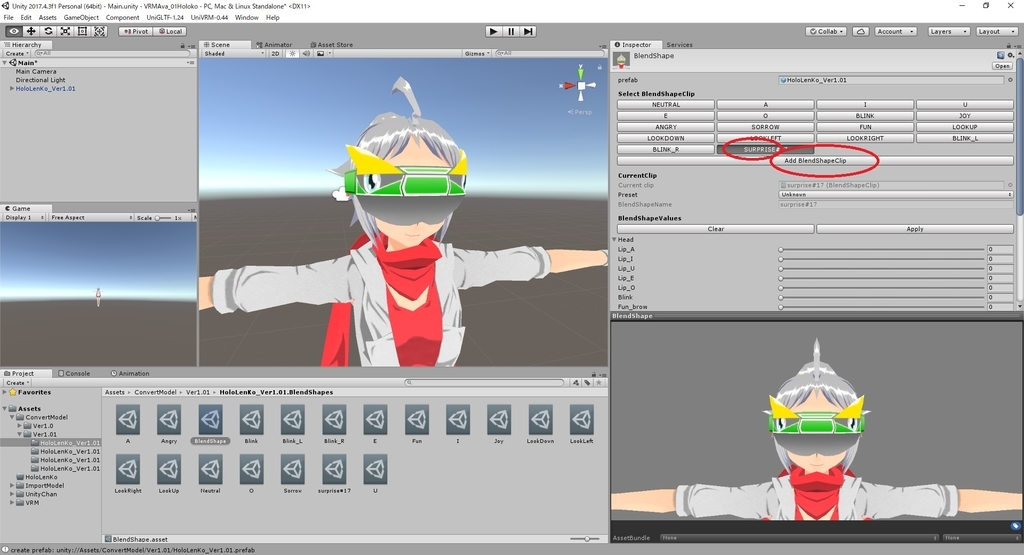This screenshot has height=555, width=1024.
Task: Select the BlendShape asset icon
Action: tap(210, 419)
